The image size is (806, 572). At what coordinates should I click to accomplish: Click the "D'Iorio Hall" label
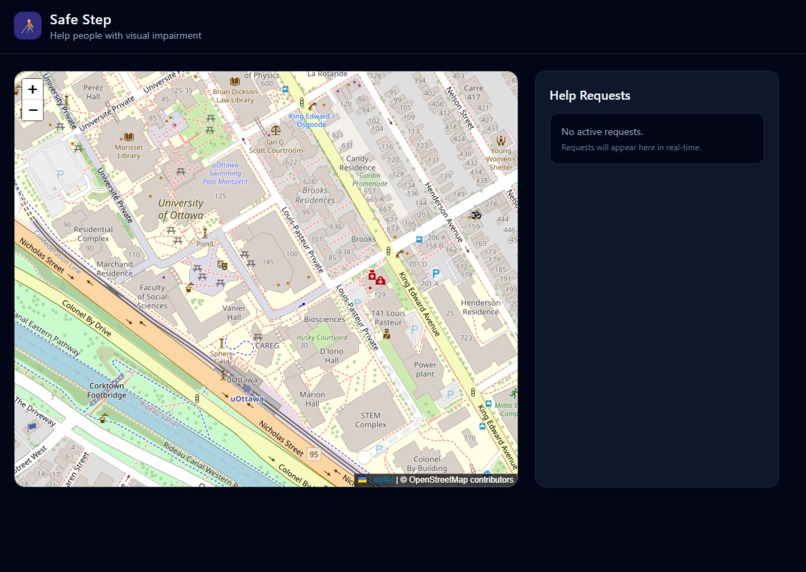point(332,356)
